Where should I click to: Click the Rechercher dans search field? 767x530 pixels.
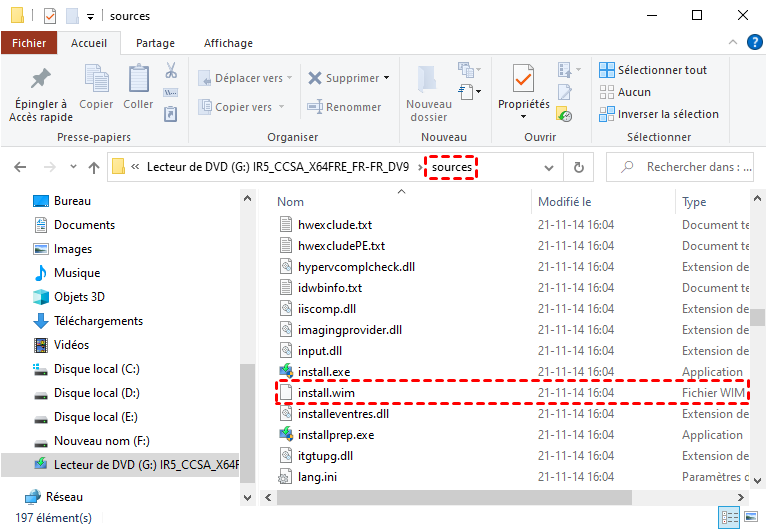coord(680,167)
